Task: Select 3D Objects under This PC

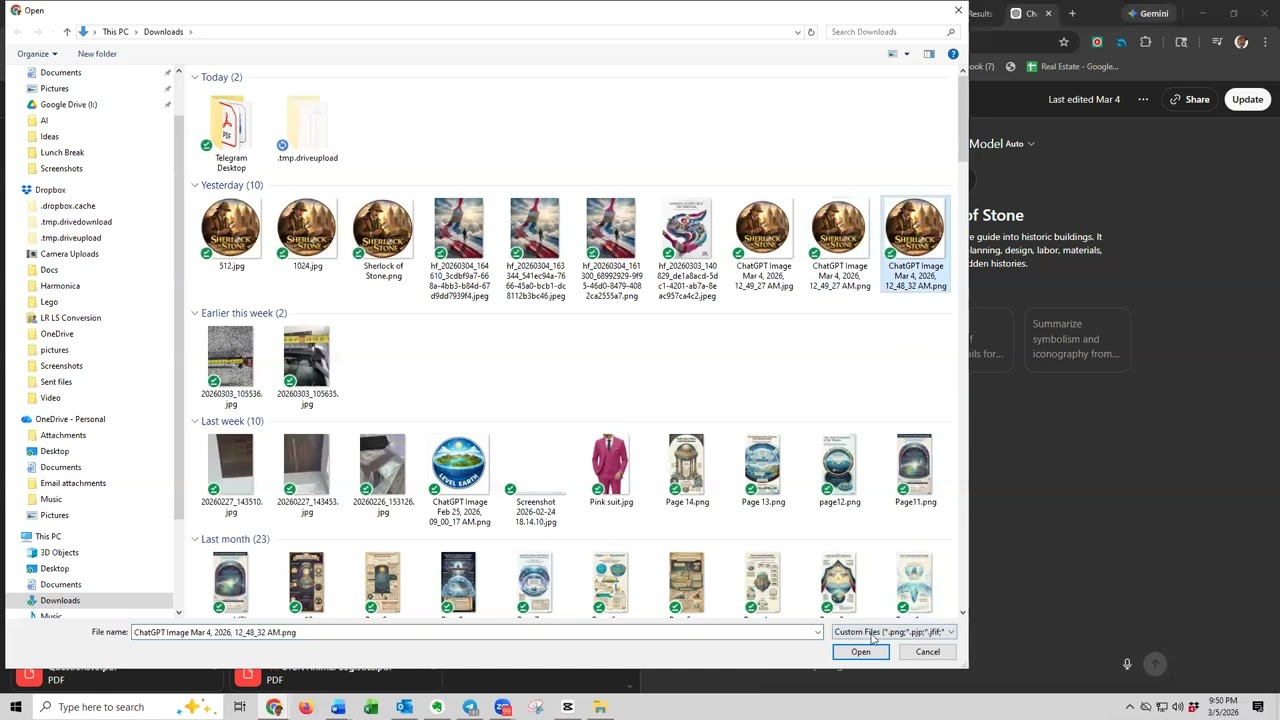Action: 59,553
